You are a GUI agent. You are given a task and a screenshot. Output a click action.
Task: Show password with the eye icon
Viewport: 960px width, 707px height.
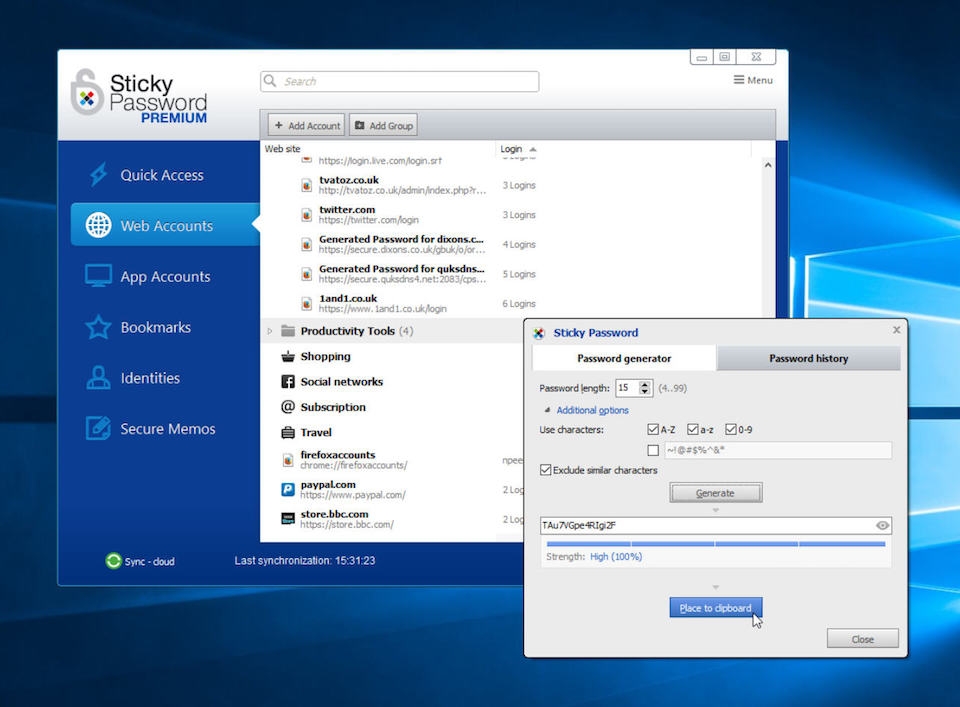pos(882,525)
